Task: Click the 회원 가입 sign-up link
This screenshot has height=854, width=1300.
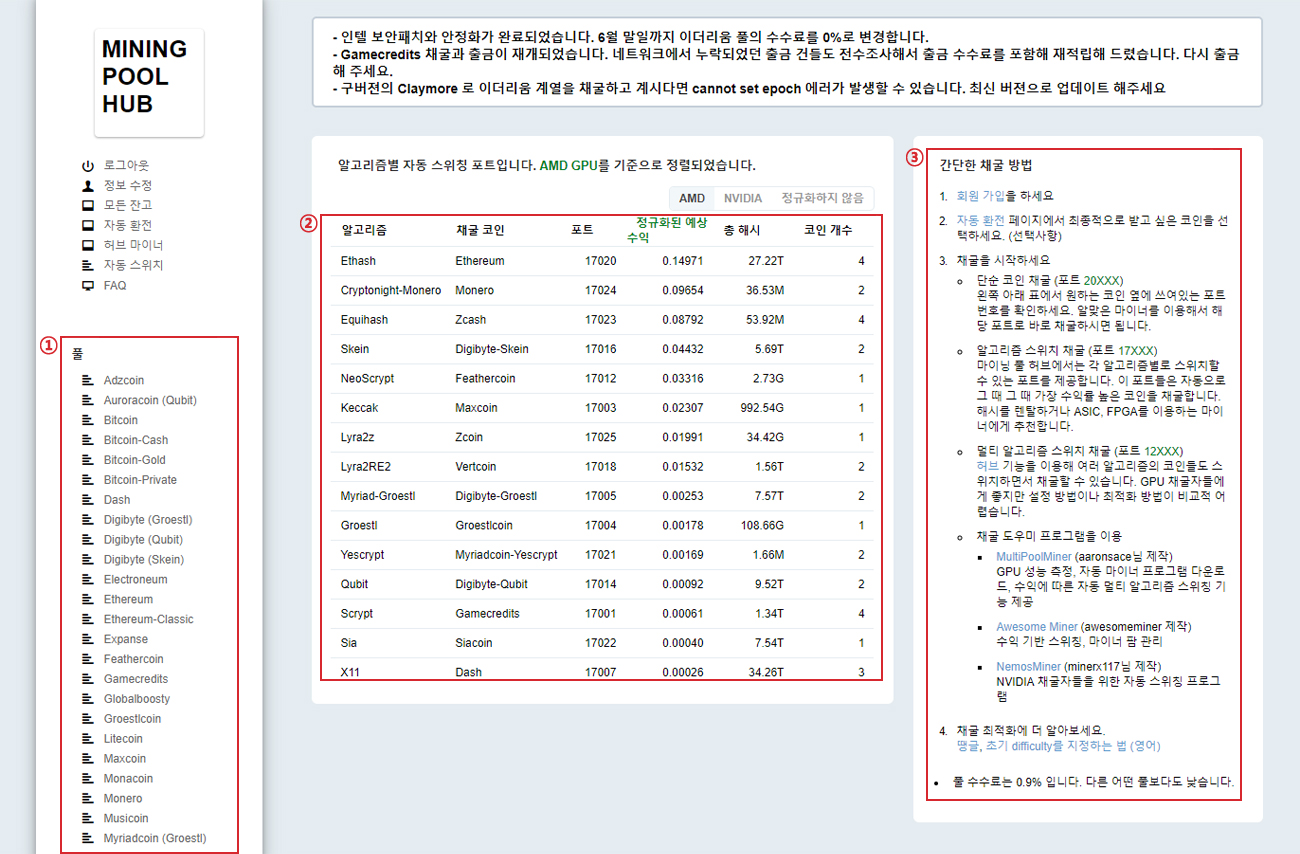Action: point(981,196)
